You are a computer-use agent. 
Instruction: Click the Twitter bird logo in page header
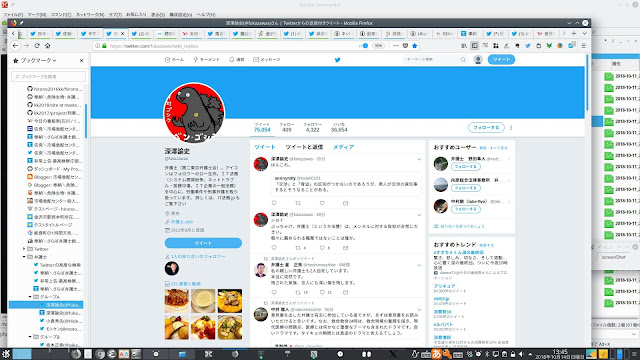(x=338, y=60)
